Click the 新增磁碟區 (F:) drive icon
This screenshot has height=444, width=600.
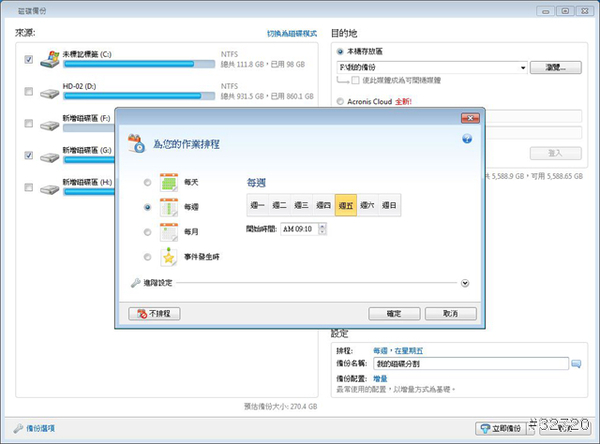[50, 125]
